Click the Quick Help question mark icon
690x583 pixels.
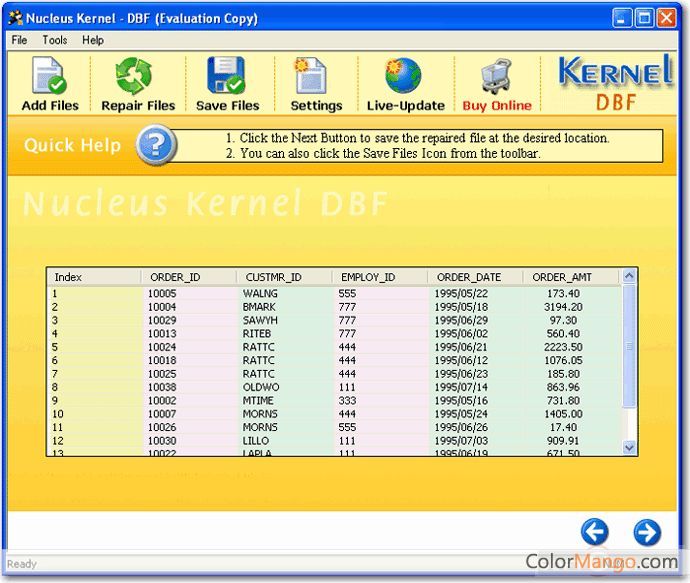pos(156,145)
